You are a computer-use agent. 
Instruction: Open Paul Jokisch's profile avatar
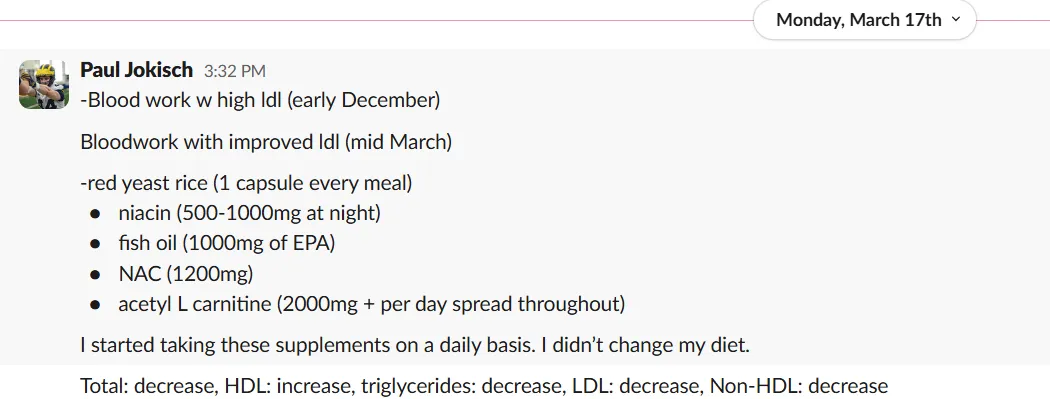(44, 84)
